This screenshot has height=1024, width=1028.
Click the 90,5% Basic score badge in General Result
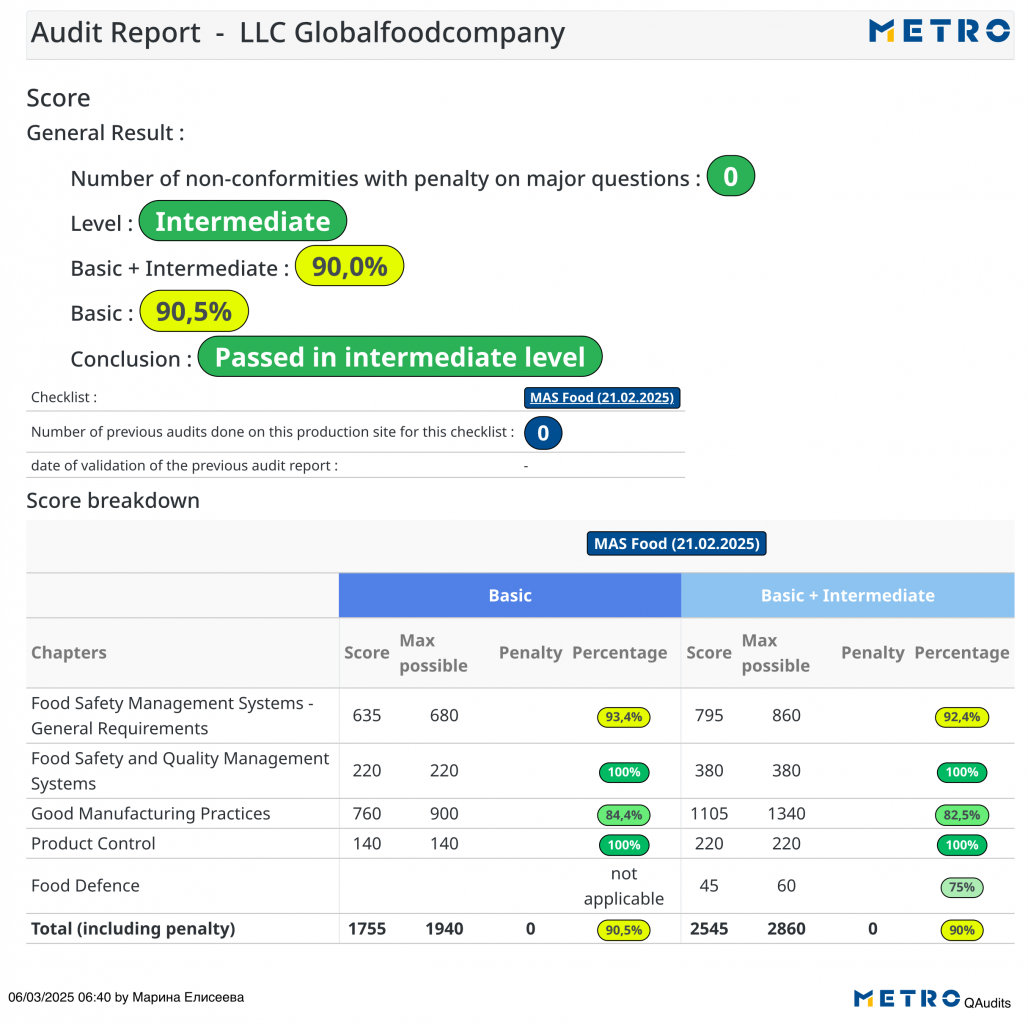194,311
